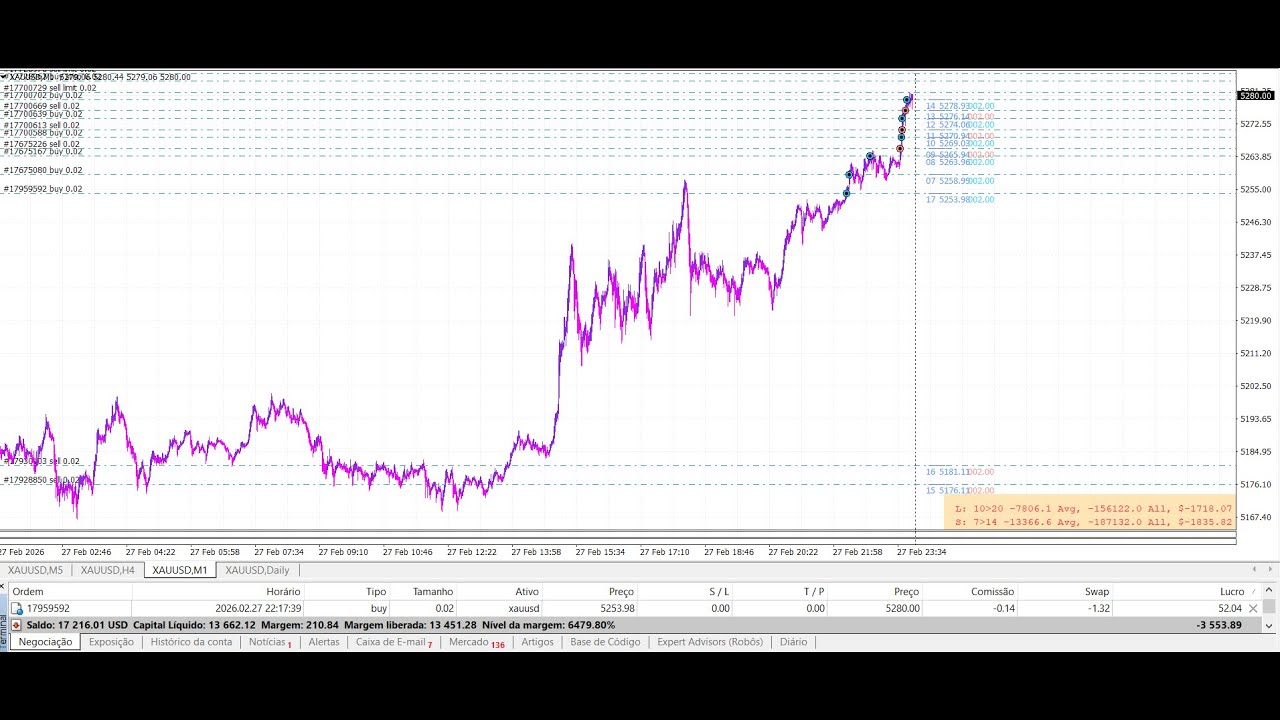
Task: Click the total loss -3 553.89 value
Action: coord(1219,625)
